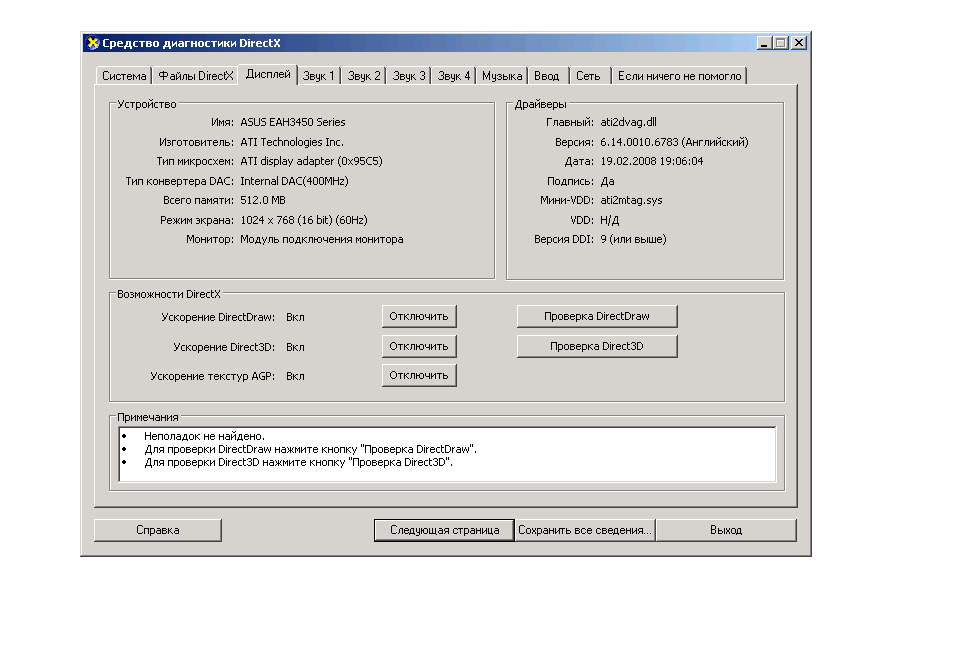The width and height of the screenshot is (962, 651).
Task: Open the Ввод tab
Action: [547, 76]
